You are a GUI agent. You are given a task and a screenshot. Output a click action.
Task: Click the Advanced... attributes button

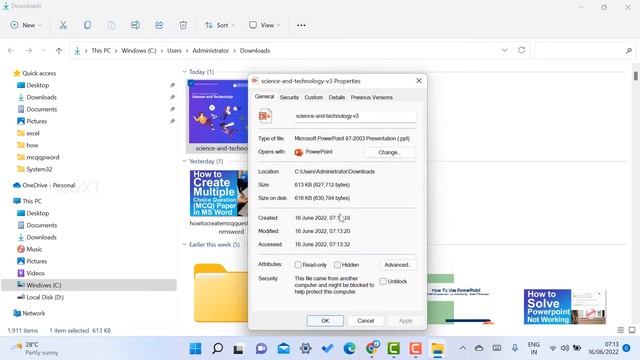398,265
